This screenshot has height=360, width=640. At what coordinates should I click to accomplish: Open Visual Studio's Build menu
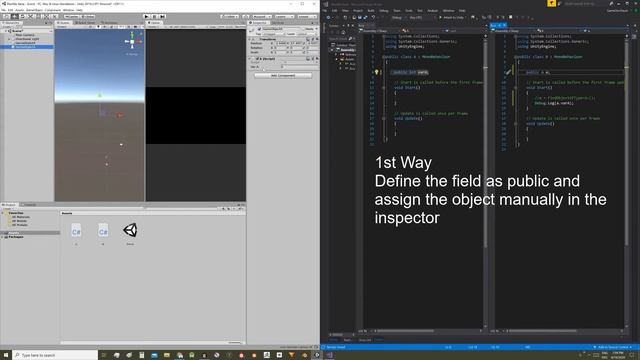371,11
